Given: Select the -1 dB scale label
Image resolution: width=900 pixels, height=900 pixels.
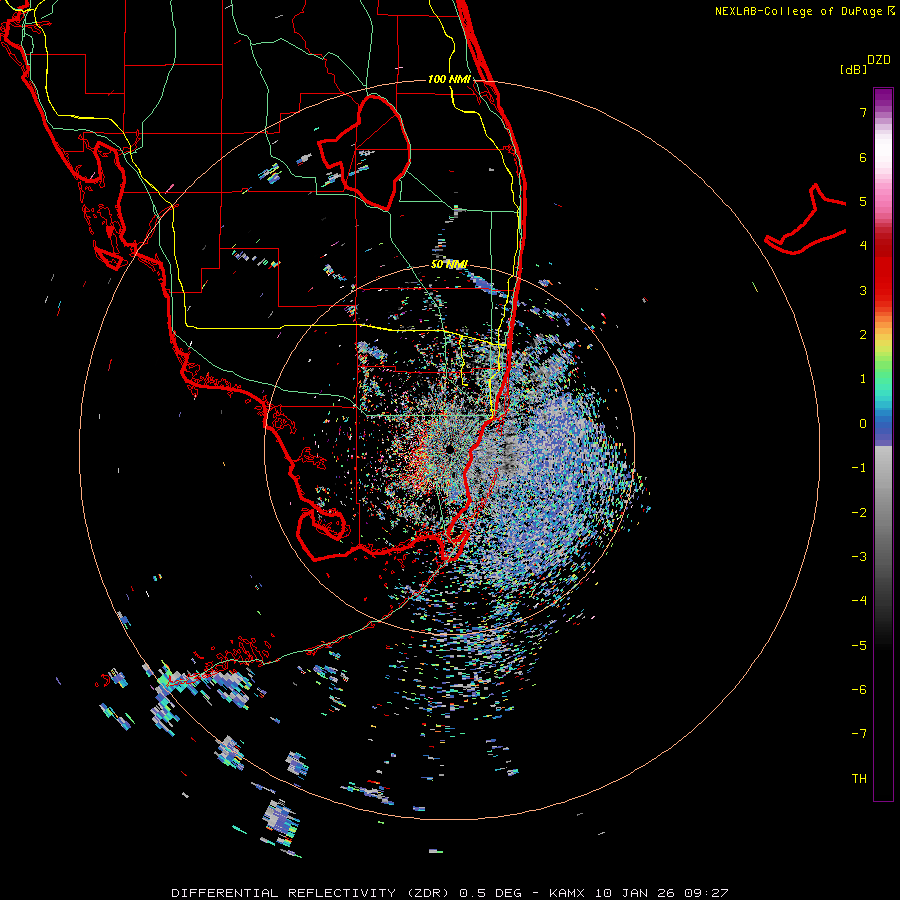Looking at the screenshot, I should coord(859,468).
